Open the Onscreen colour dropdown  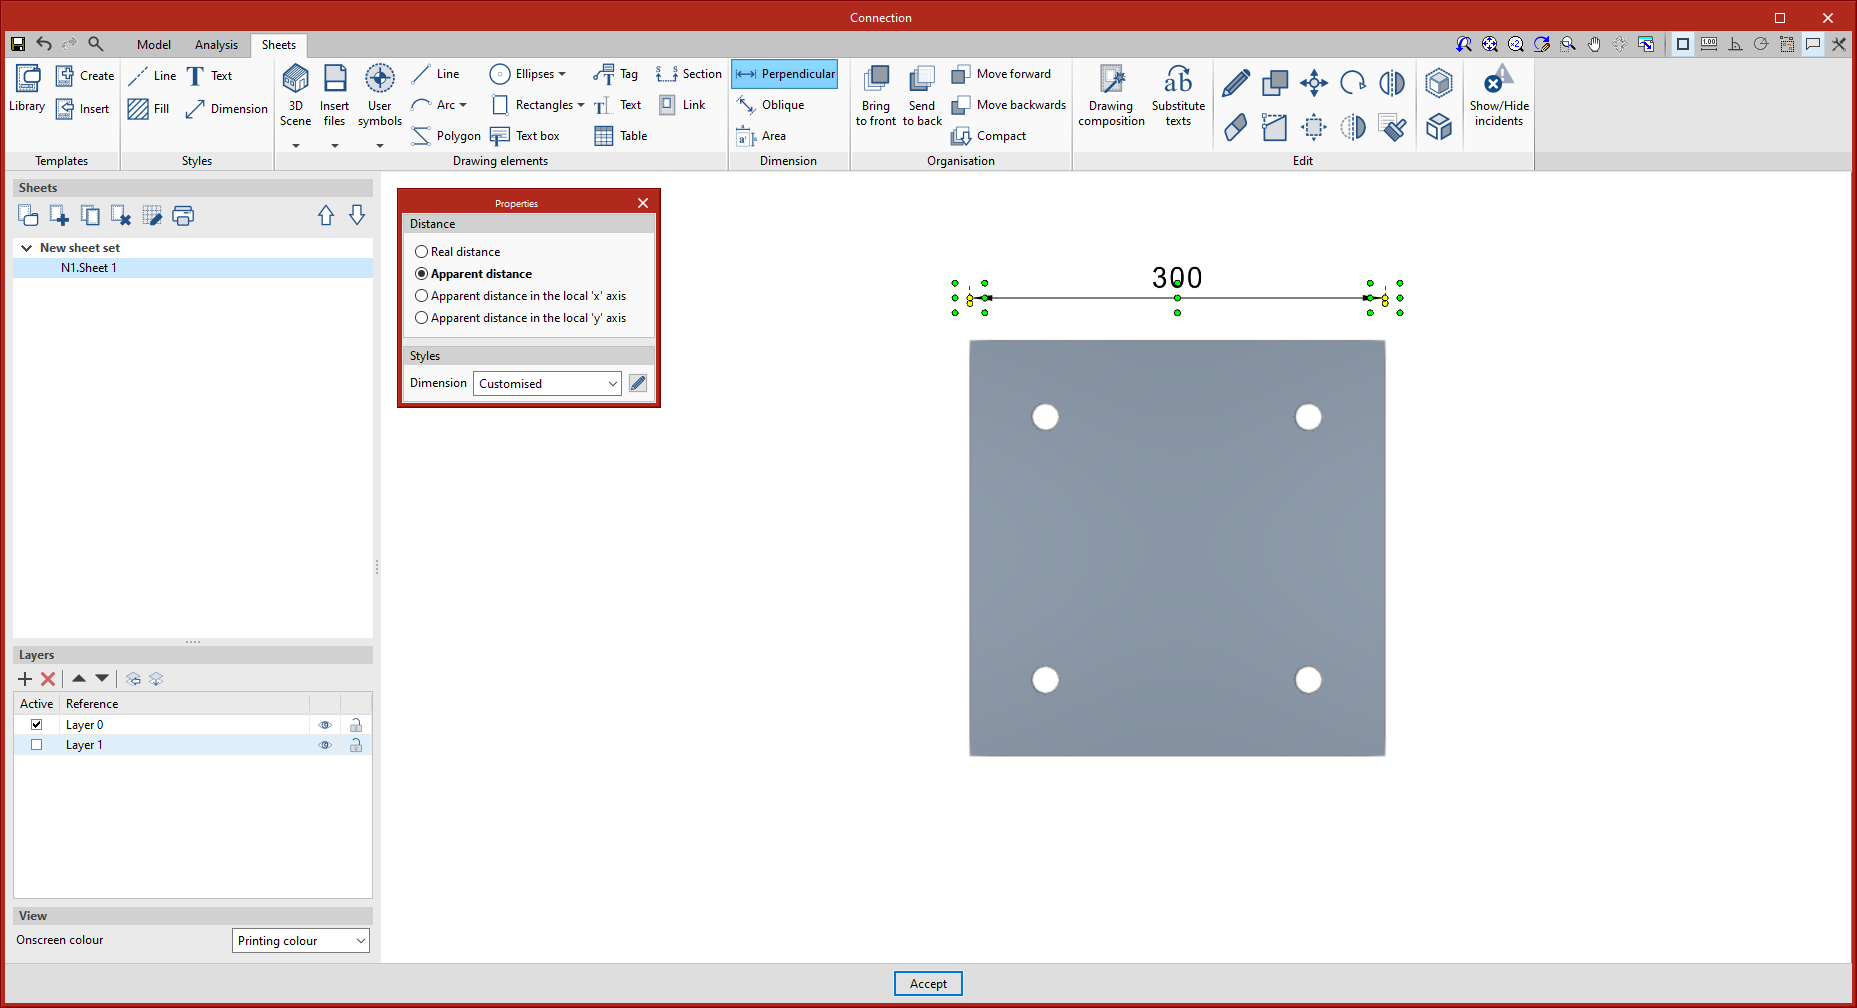tap(300, 941)
